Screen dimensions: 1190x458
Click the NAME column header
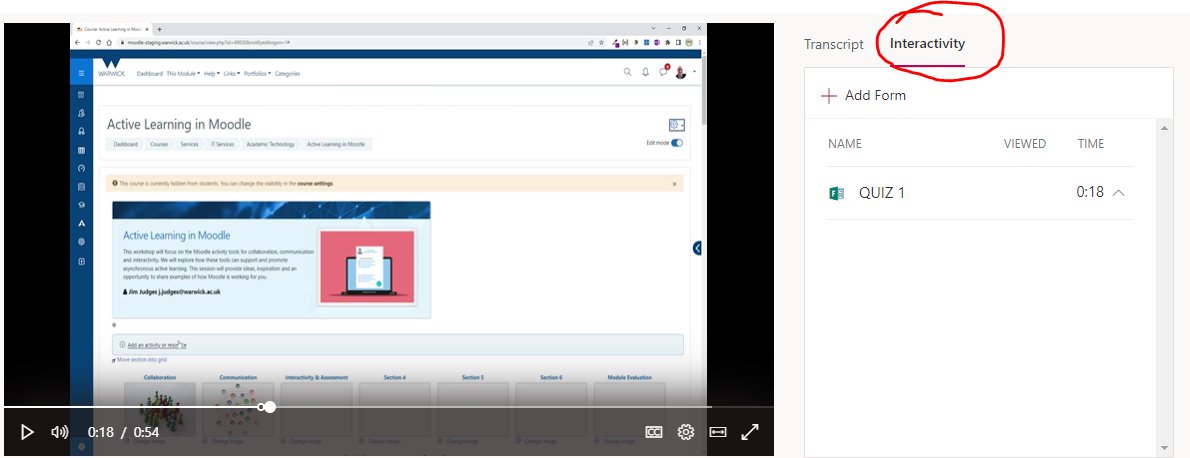tap(845, 144)
